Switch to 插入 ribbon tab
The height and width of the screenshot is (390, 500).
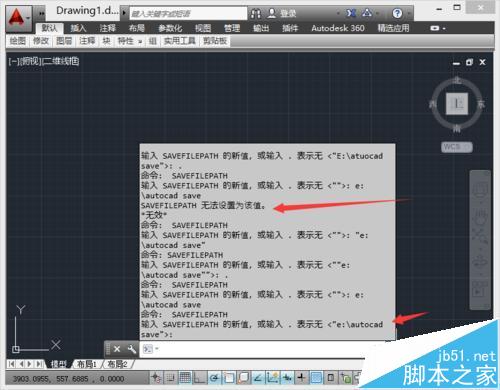click(78, 28)
